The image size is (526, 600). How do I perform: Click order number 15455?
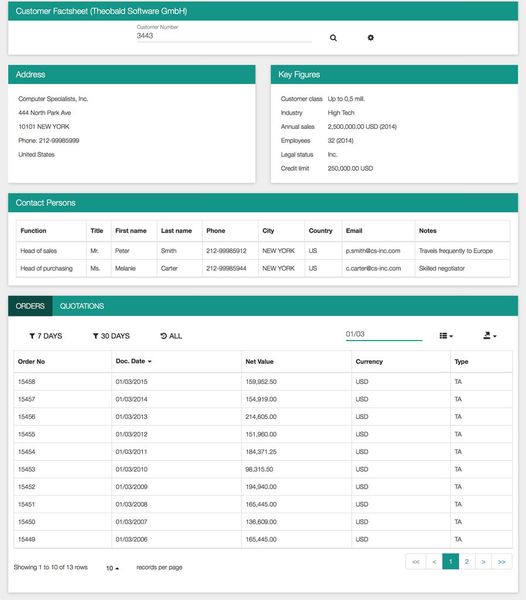pos(26,434)
